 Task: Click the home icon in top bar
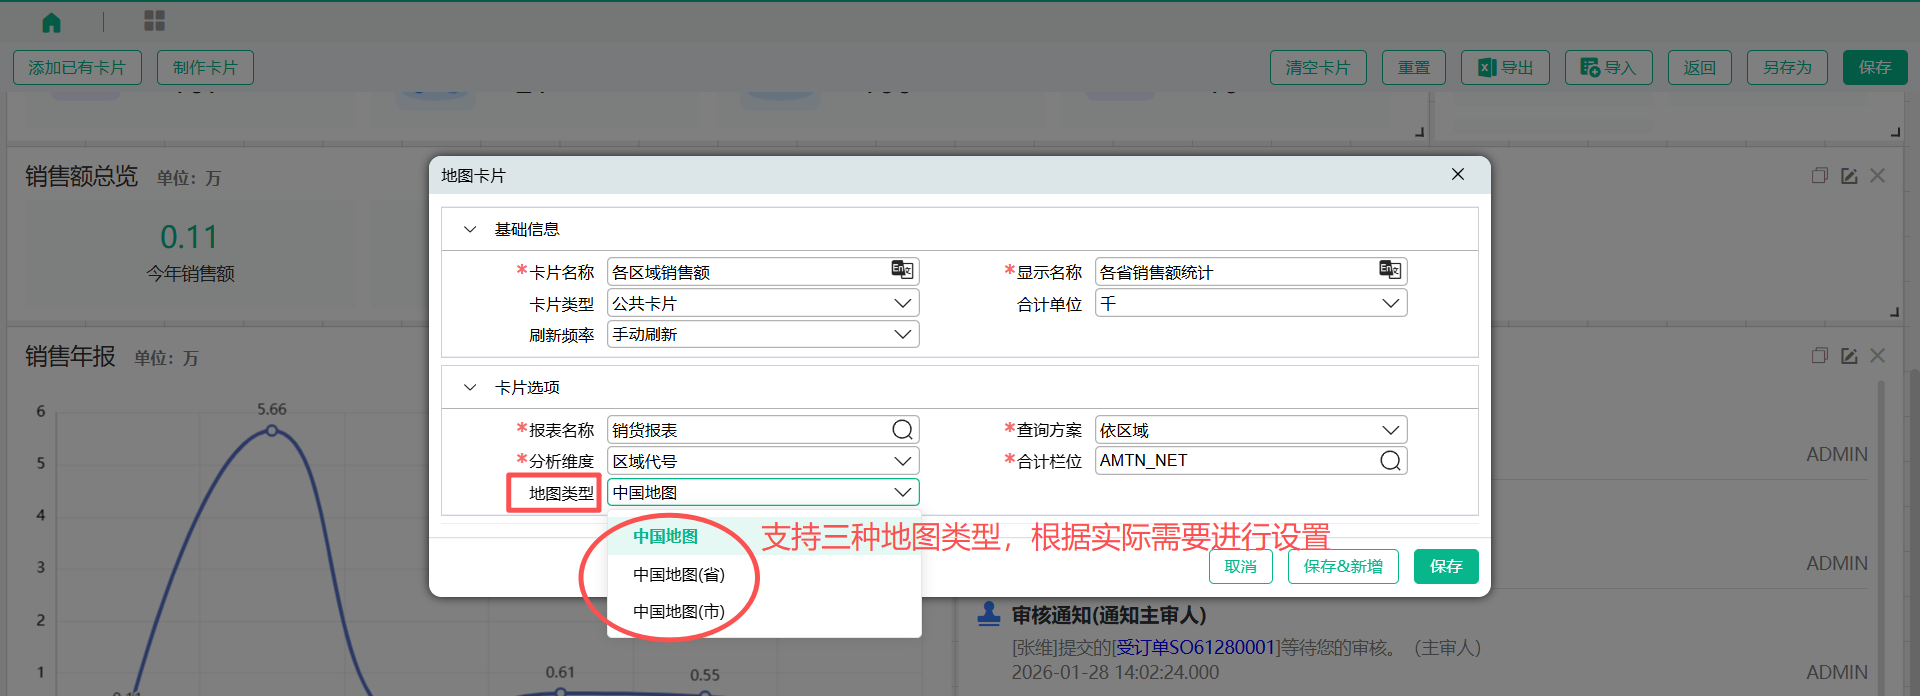(51, 22)
